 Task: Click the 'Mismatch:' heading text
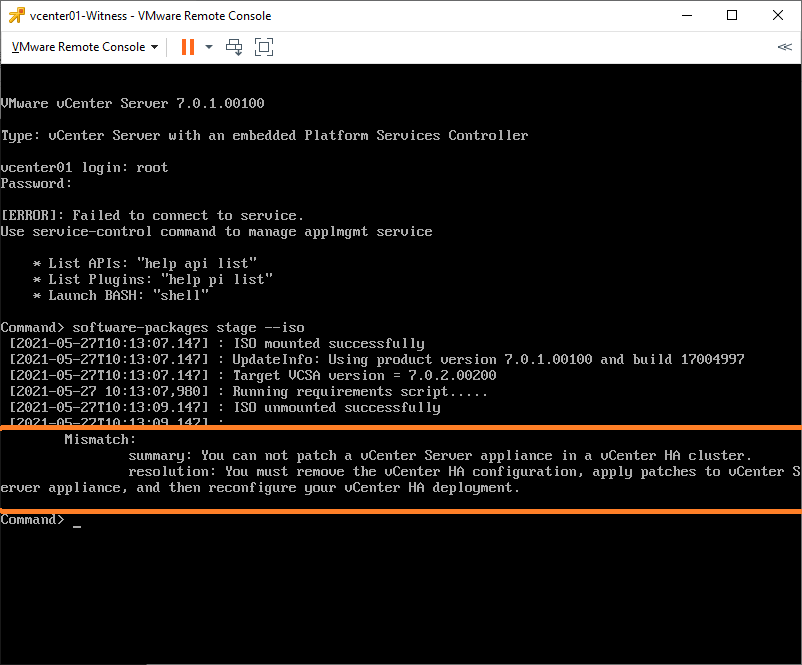(x=100, y=439)
